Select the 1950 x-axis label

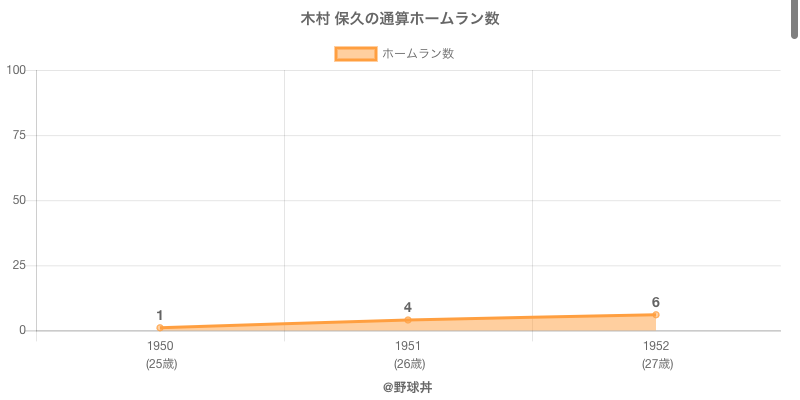coord(160,346)
